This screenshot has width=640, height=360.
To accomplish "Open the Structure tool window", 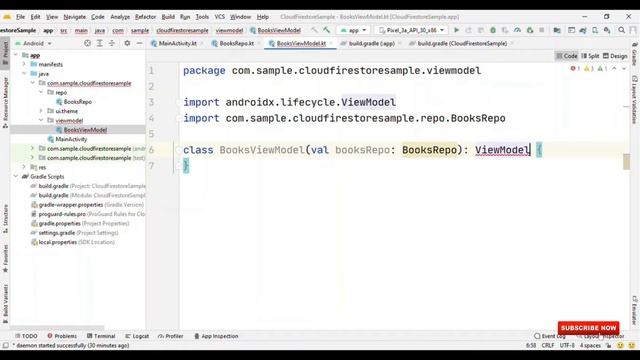I will (x=5, y=219).
